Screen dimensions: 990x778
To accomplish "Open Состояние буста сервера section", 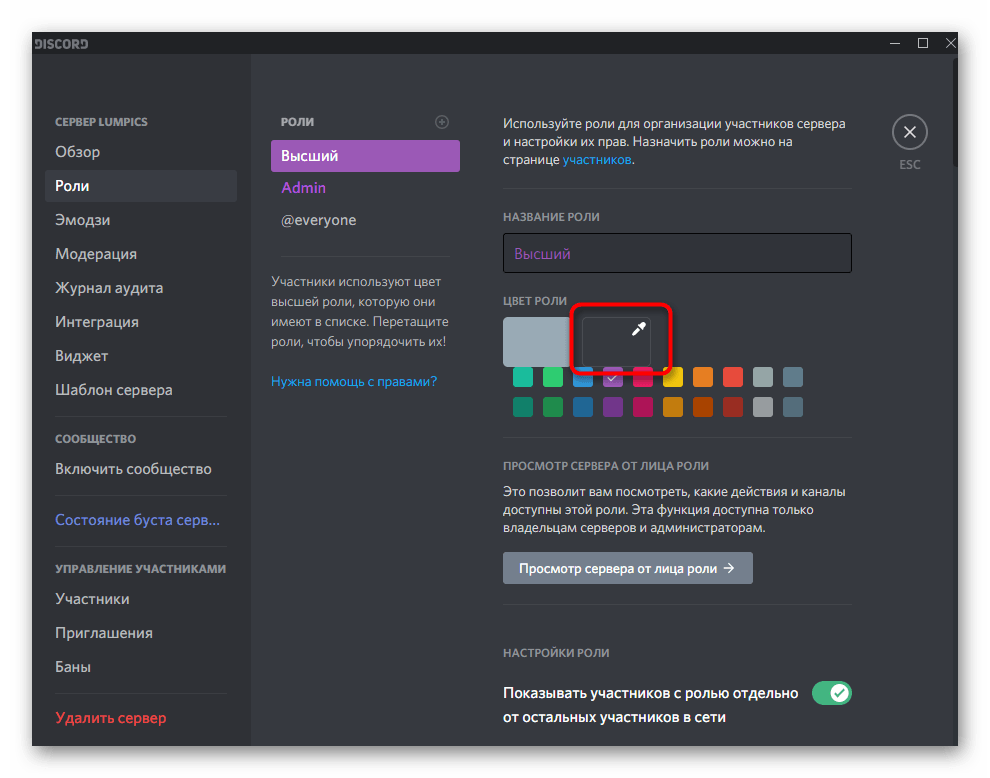I will coord(137,520).
